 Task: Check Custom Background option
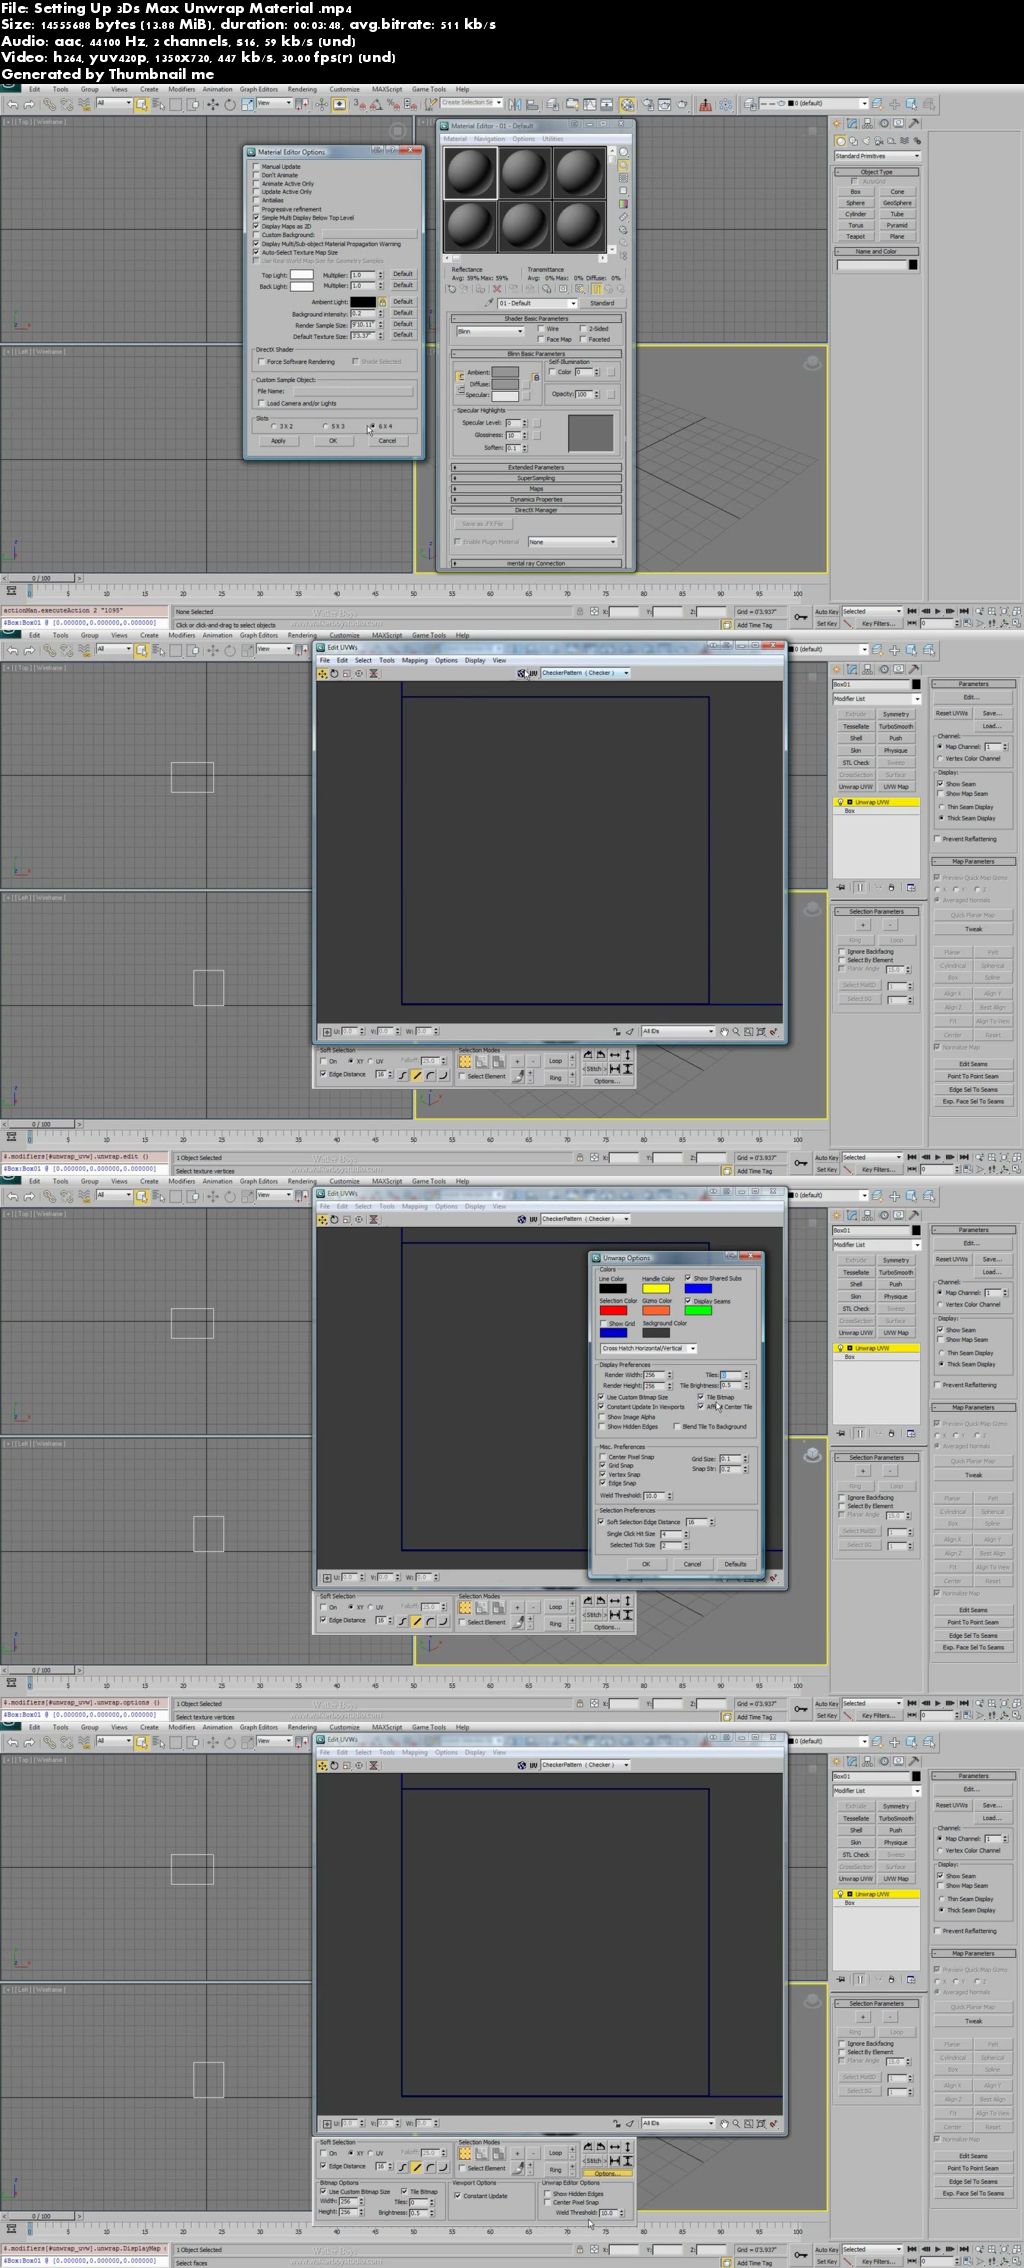pos(256,235)
